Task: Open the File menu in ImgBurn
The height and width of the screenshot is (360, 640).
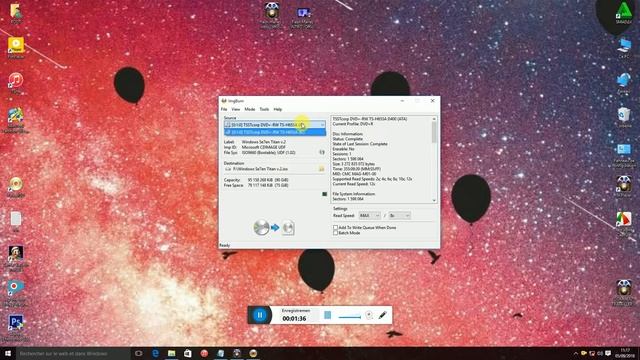Action: coord(224,109)
